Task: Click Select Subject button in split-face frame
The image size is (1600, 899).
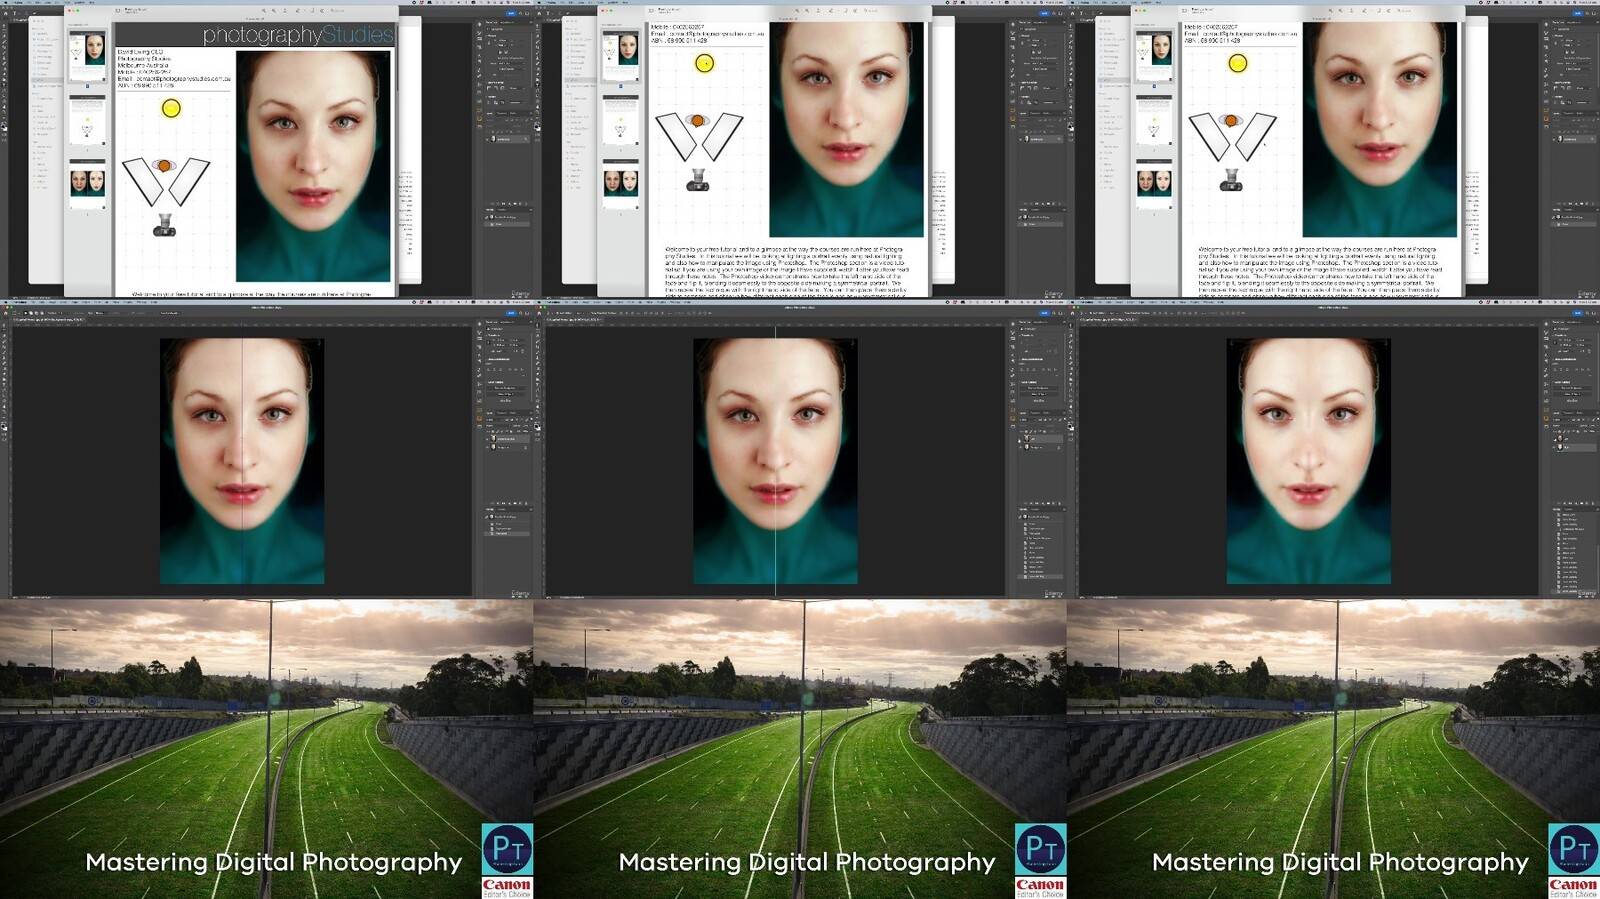Action: 507,394
